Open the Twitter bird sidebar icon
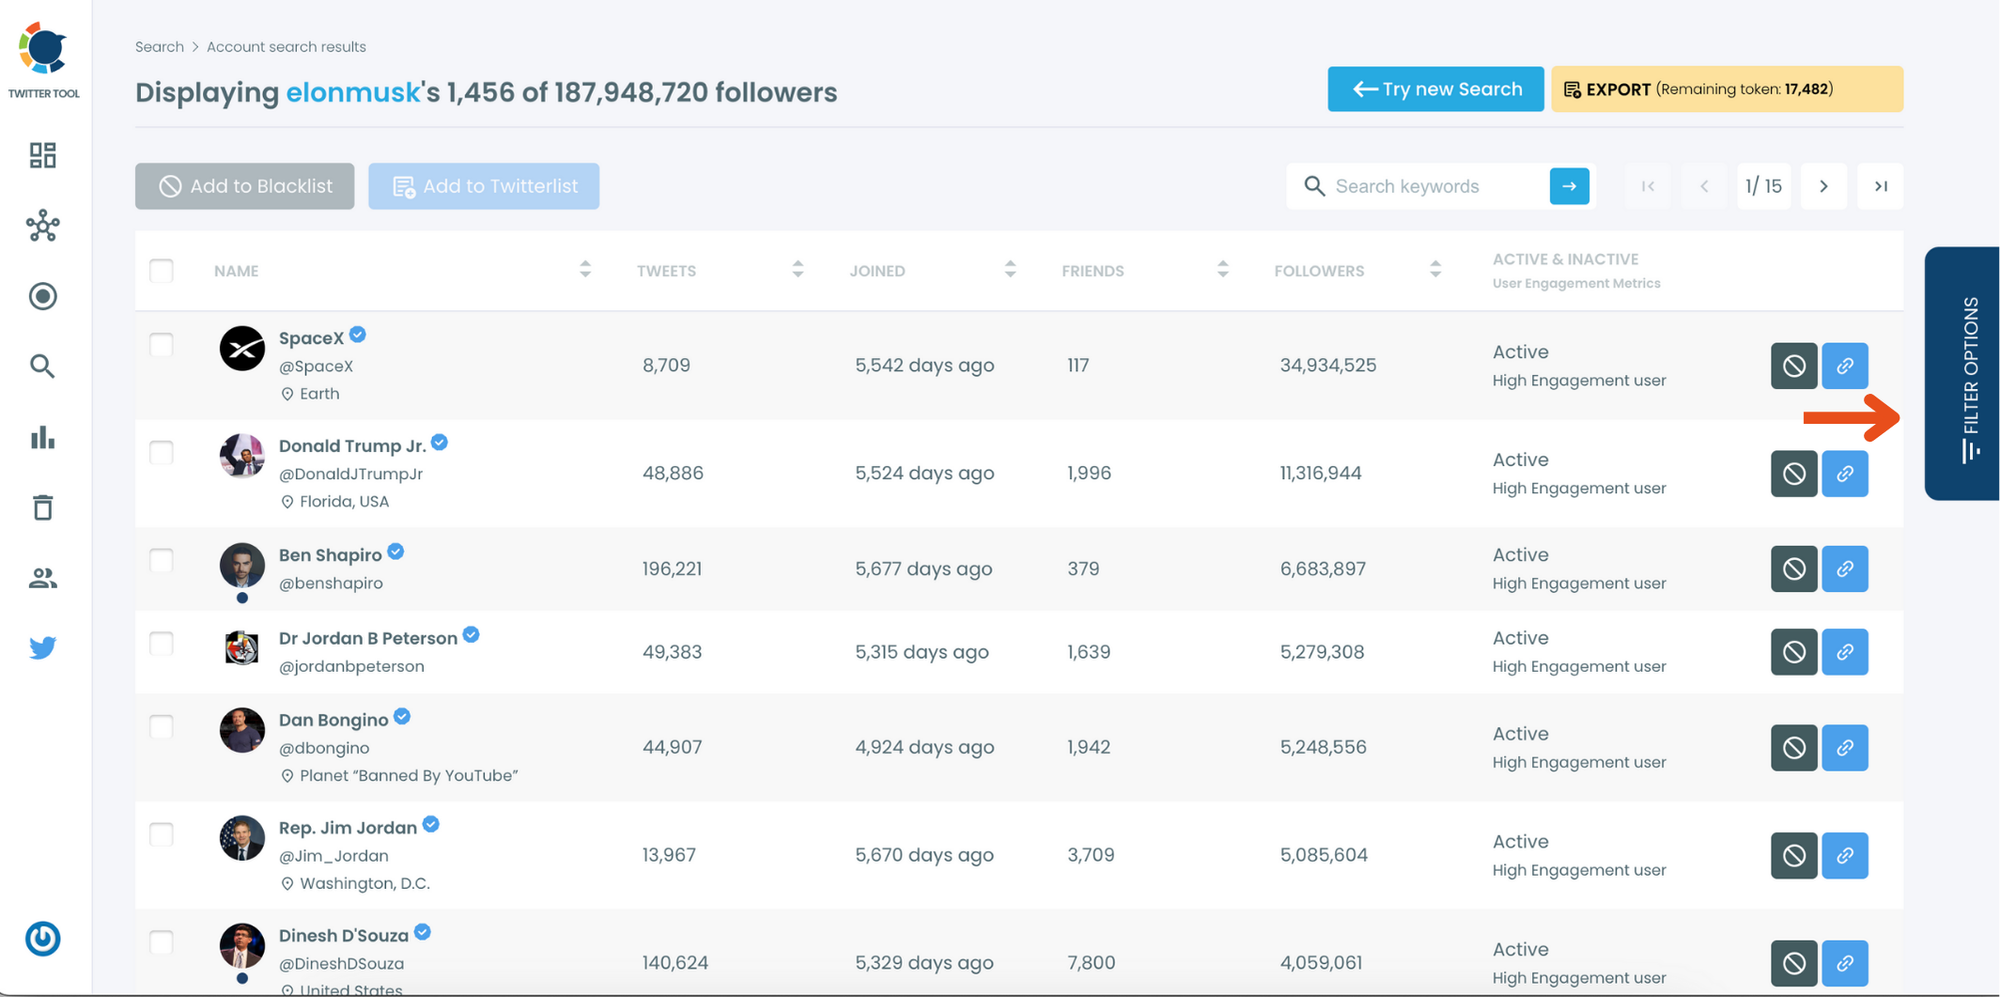Viewport: 2000px width, 997px height. coord(42,648)
